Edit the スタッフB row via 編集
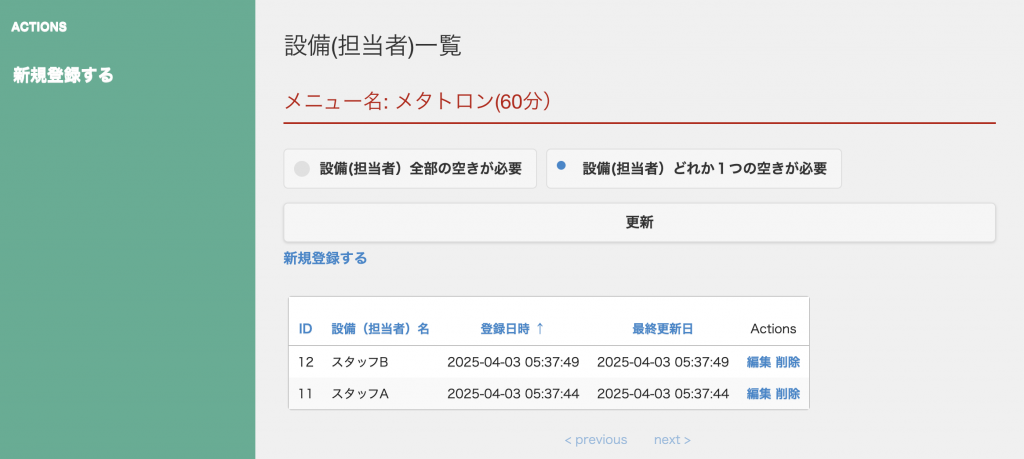This screenshot has height=459, width=1024. coord(758,362)
